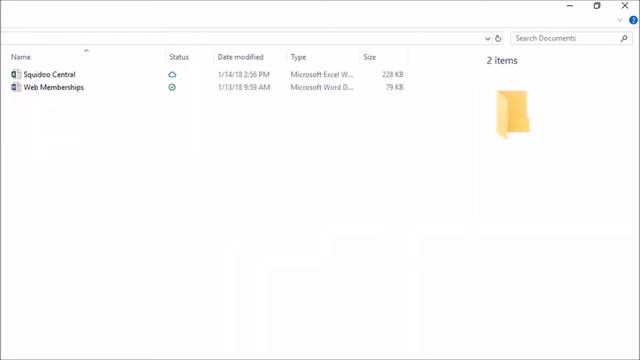
Task: Select the Web Memberships Word file icon
Action: click(16, 87)
